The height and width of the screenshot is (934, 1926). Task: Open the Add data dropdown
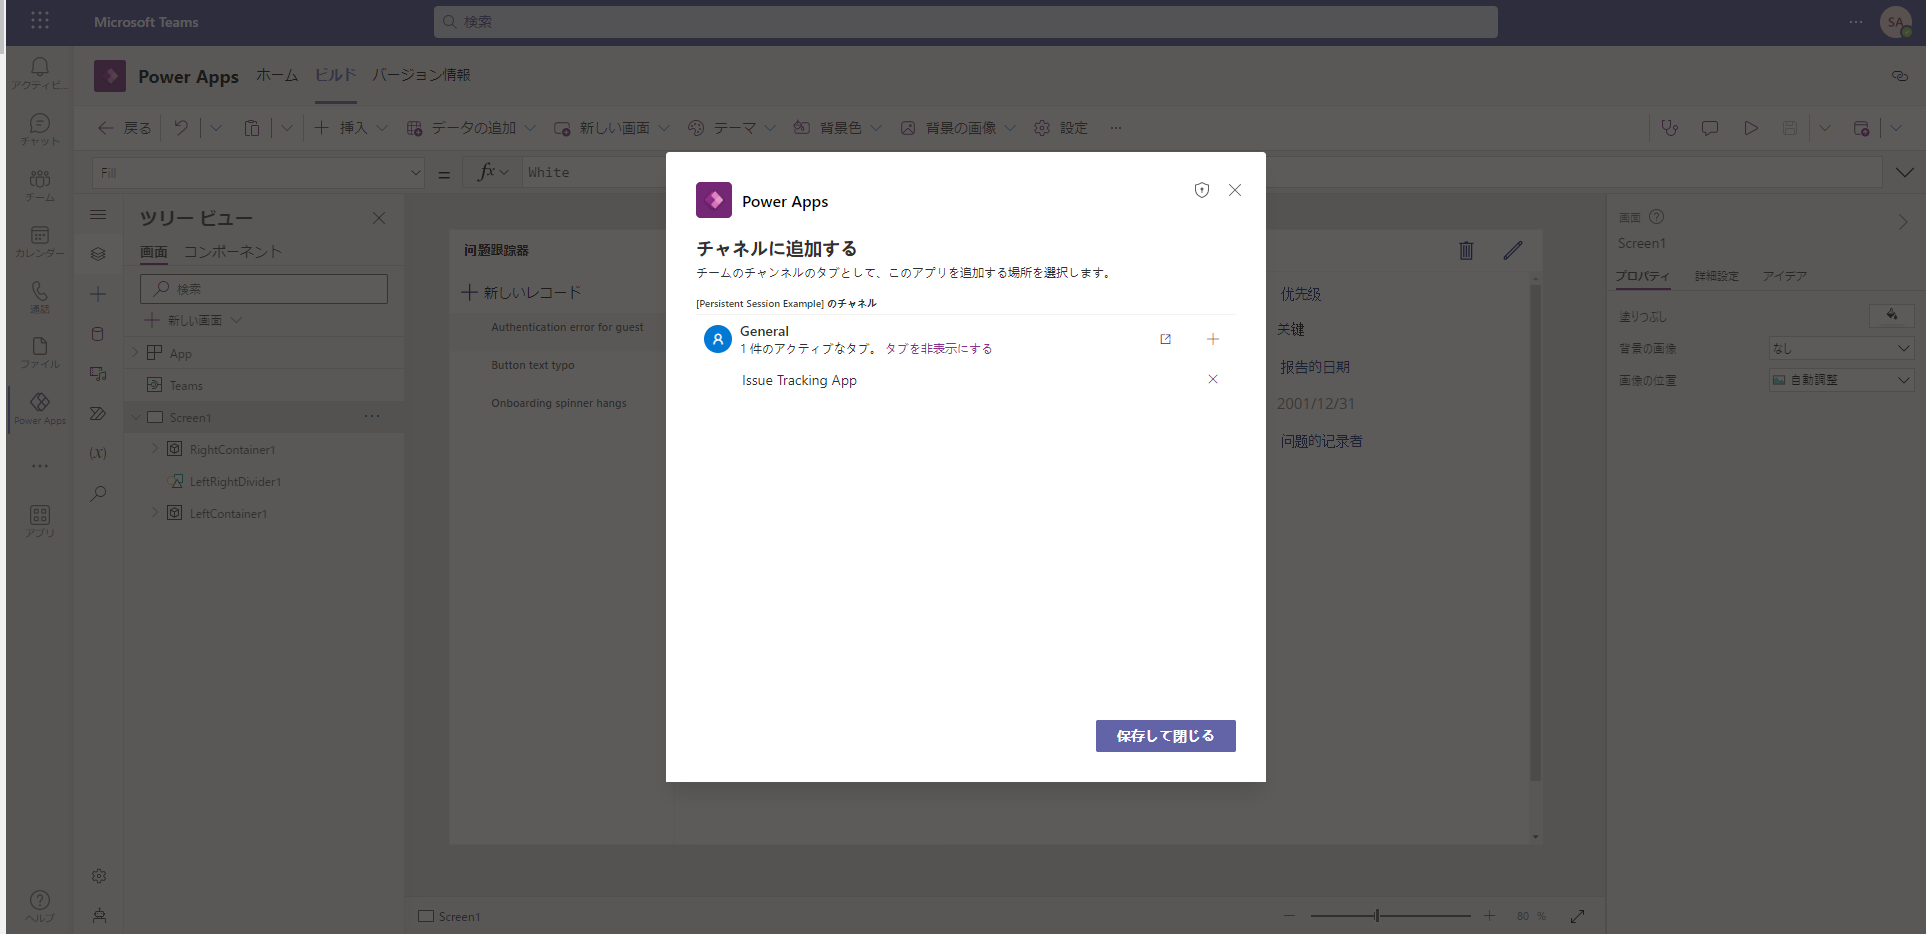click(x=471, y=128)
